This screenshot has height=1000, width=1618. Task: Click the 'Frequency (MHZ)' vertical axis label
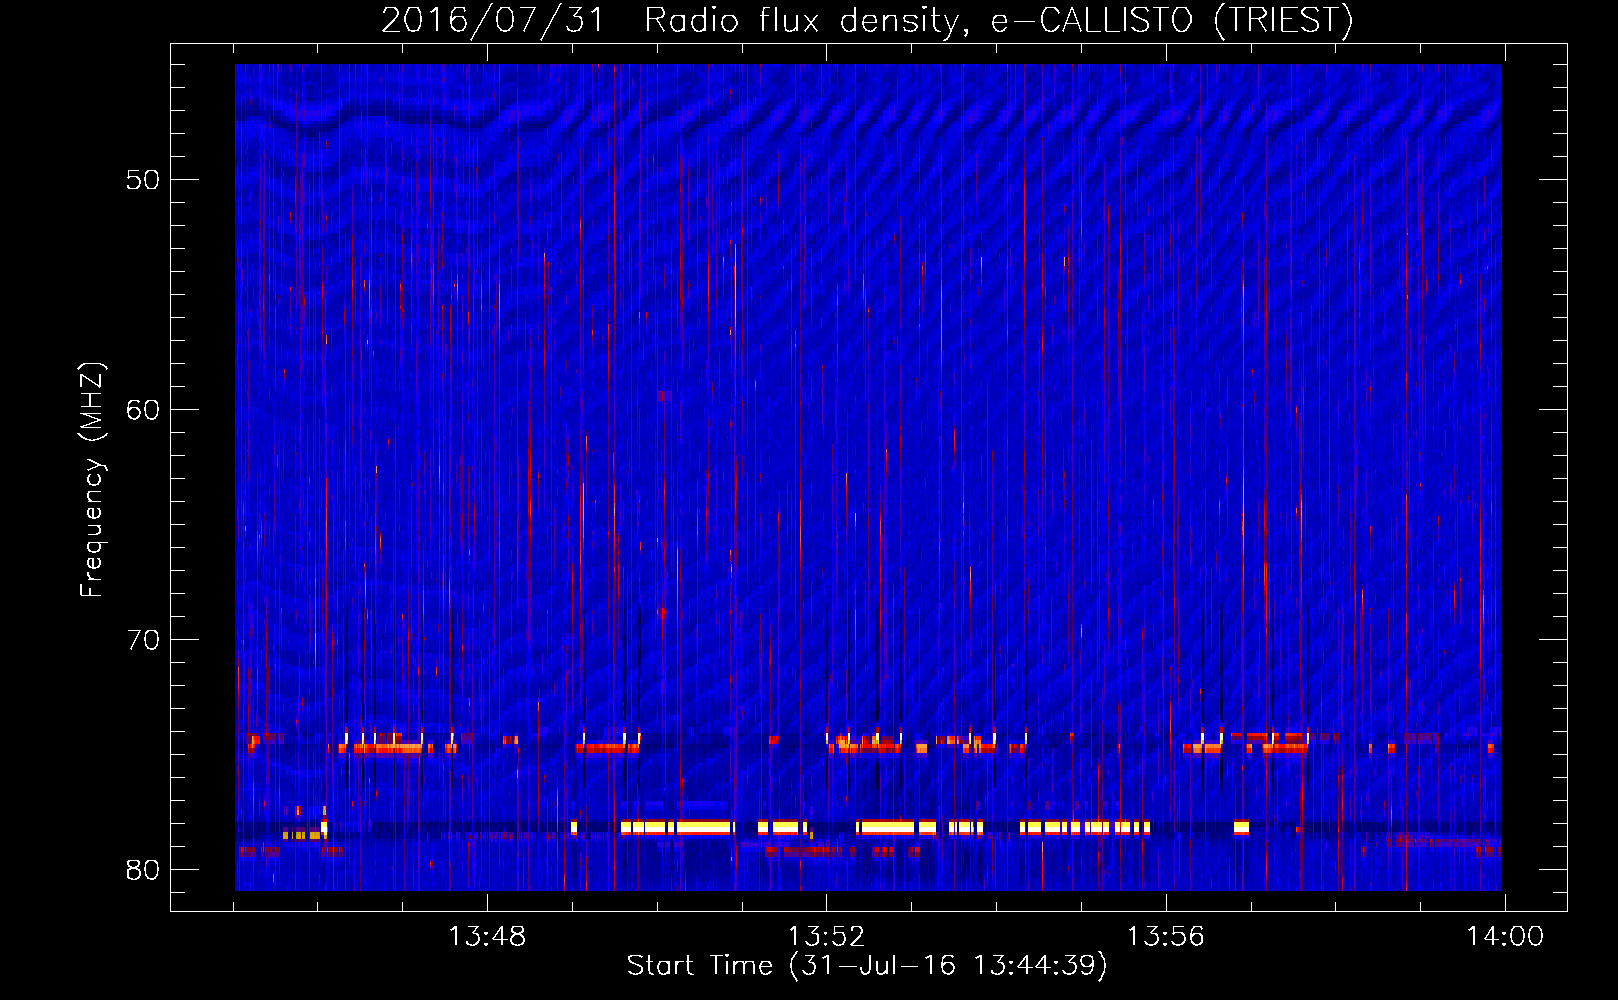coord(91,480)
